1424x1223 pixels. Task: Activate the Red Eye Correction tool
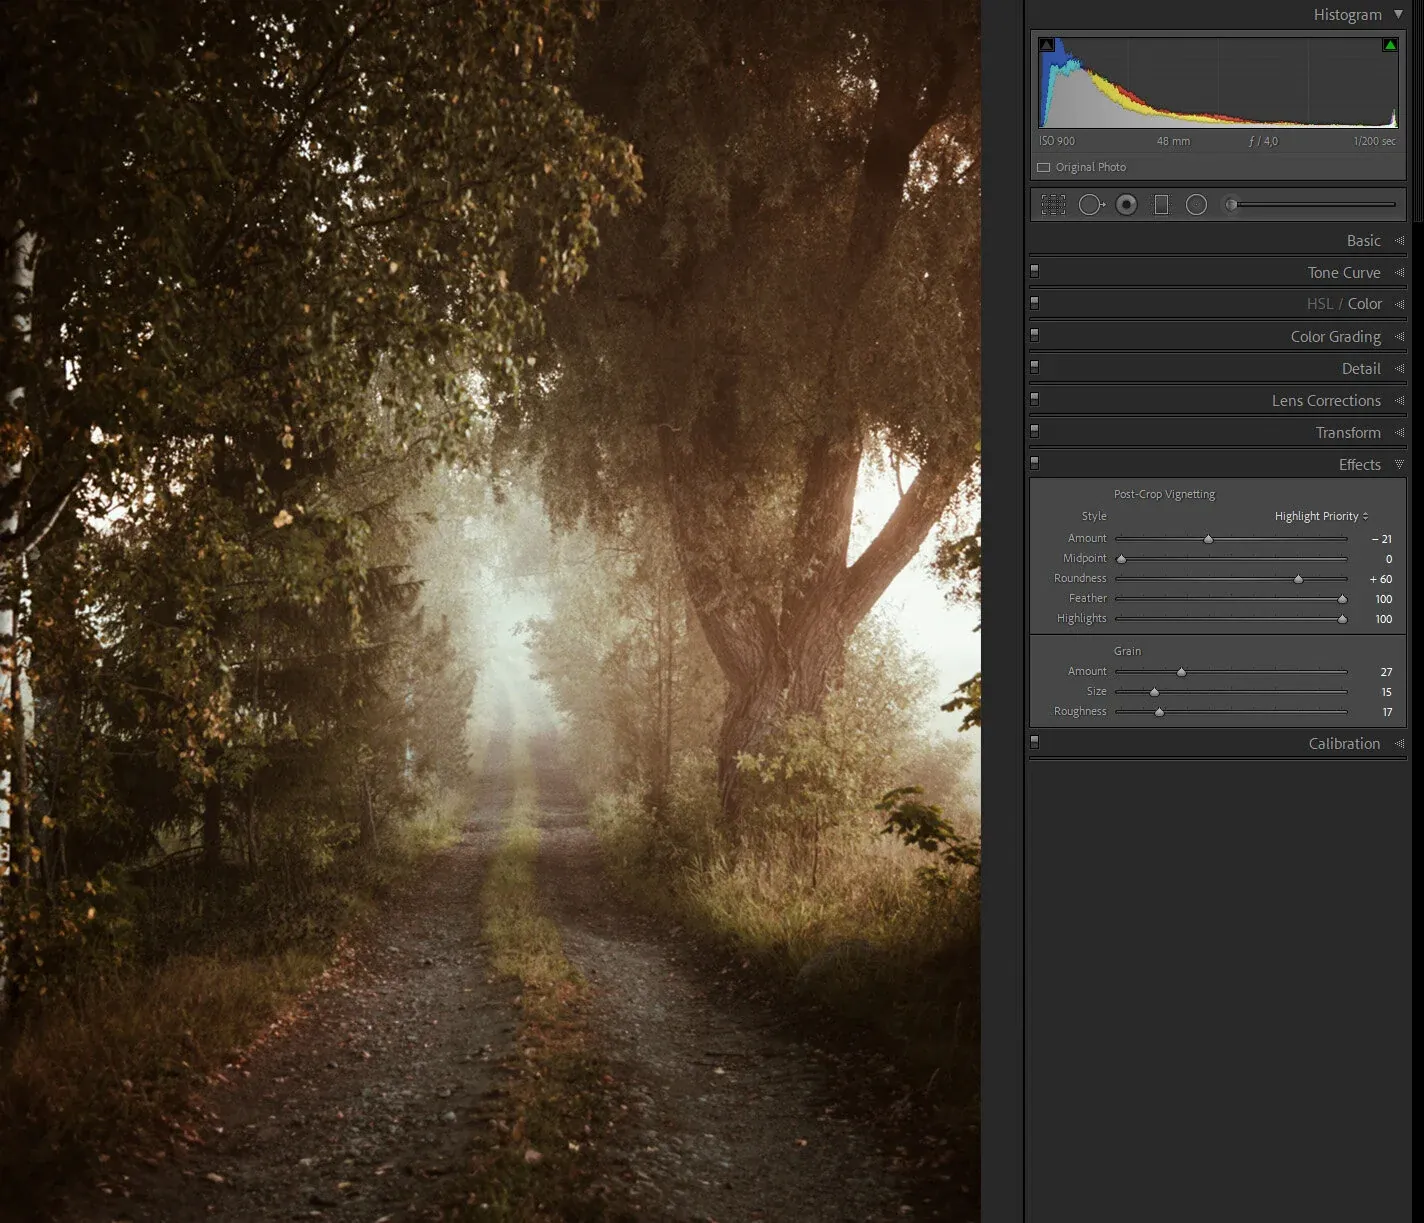coord(1126,205)
